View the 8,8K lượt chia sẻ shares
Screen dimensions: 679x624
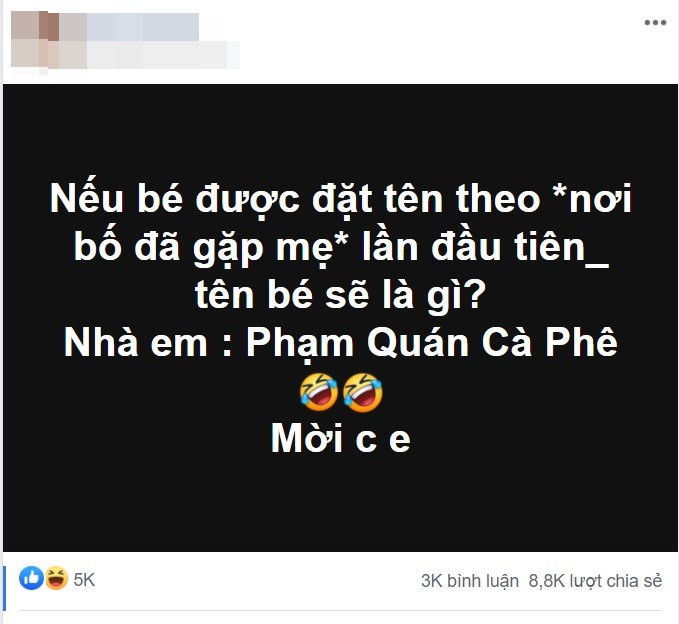[x=595, y=581]
